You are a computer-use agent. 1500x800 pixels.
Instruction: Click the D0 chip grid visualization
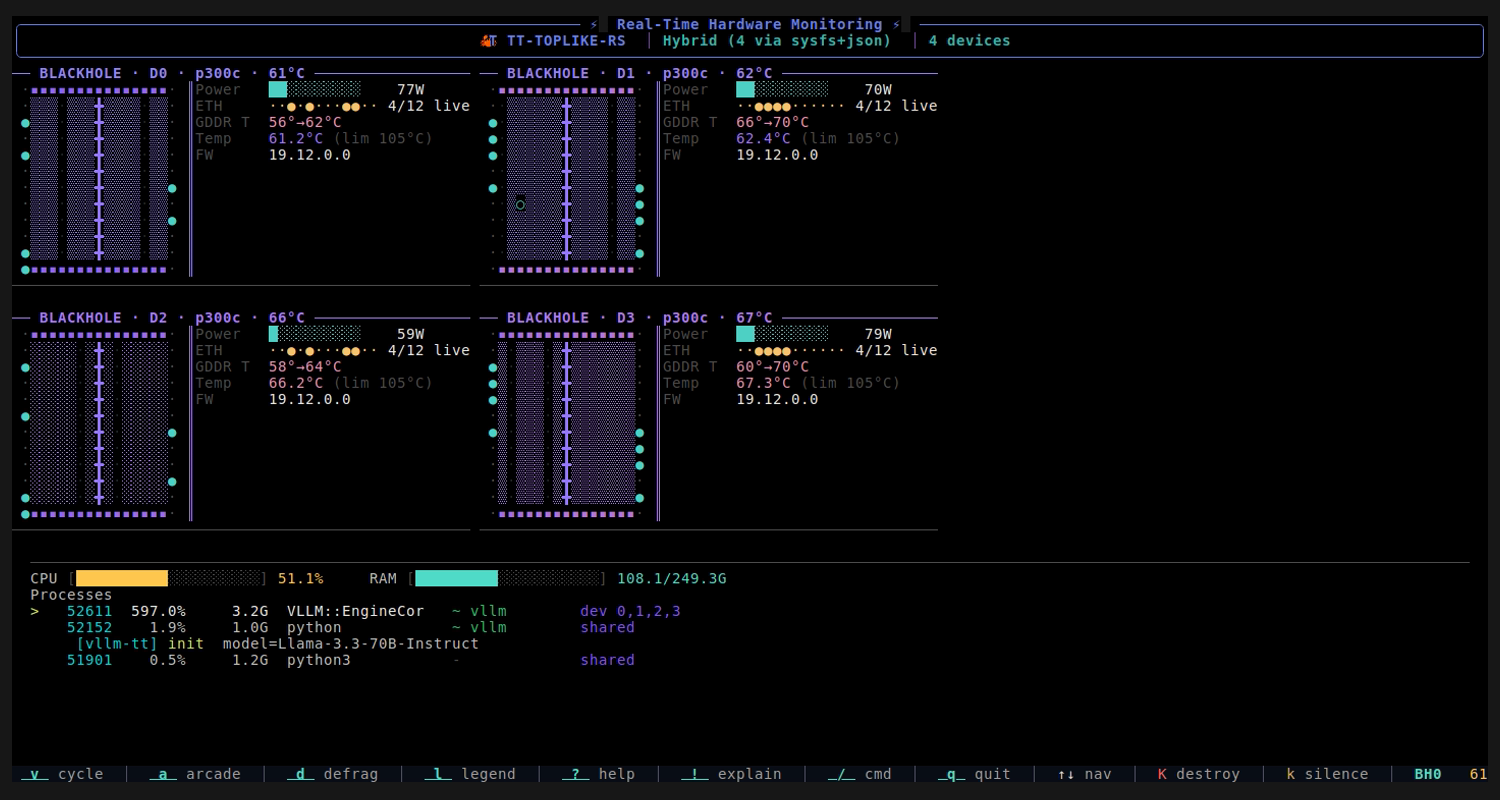coord(99,179)
